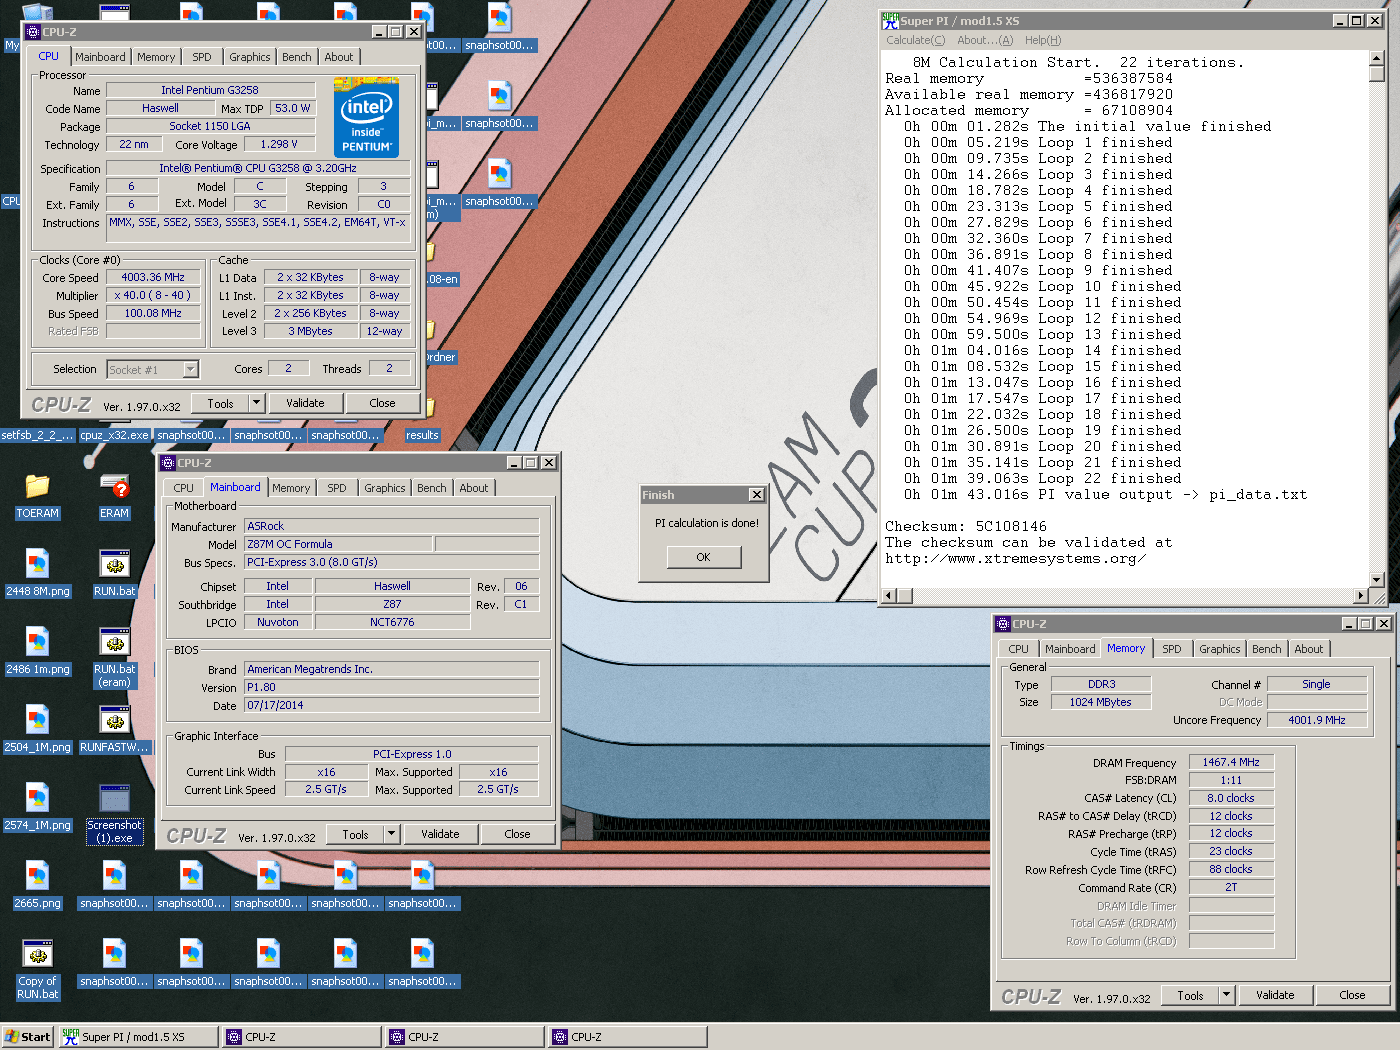This screenshot has width=1400, height=1050.
Task: Click the Core Speed value 4003.36 MHz
Action: pos(153,278)
